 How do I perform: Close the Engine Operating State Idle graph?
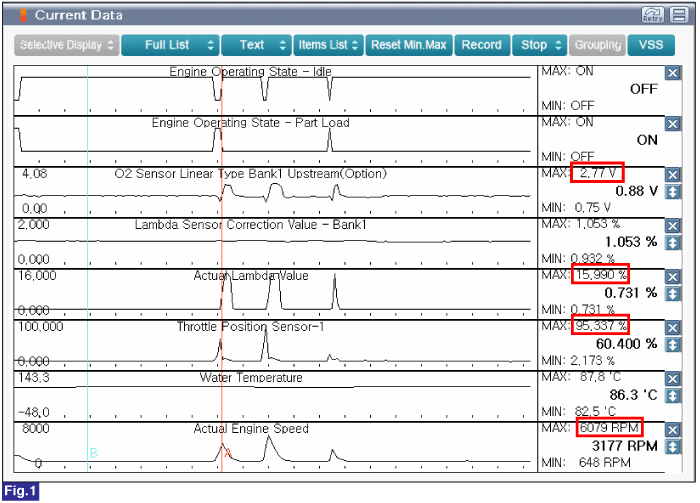coord(673,73)
